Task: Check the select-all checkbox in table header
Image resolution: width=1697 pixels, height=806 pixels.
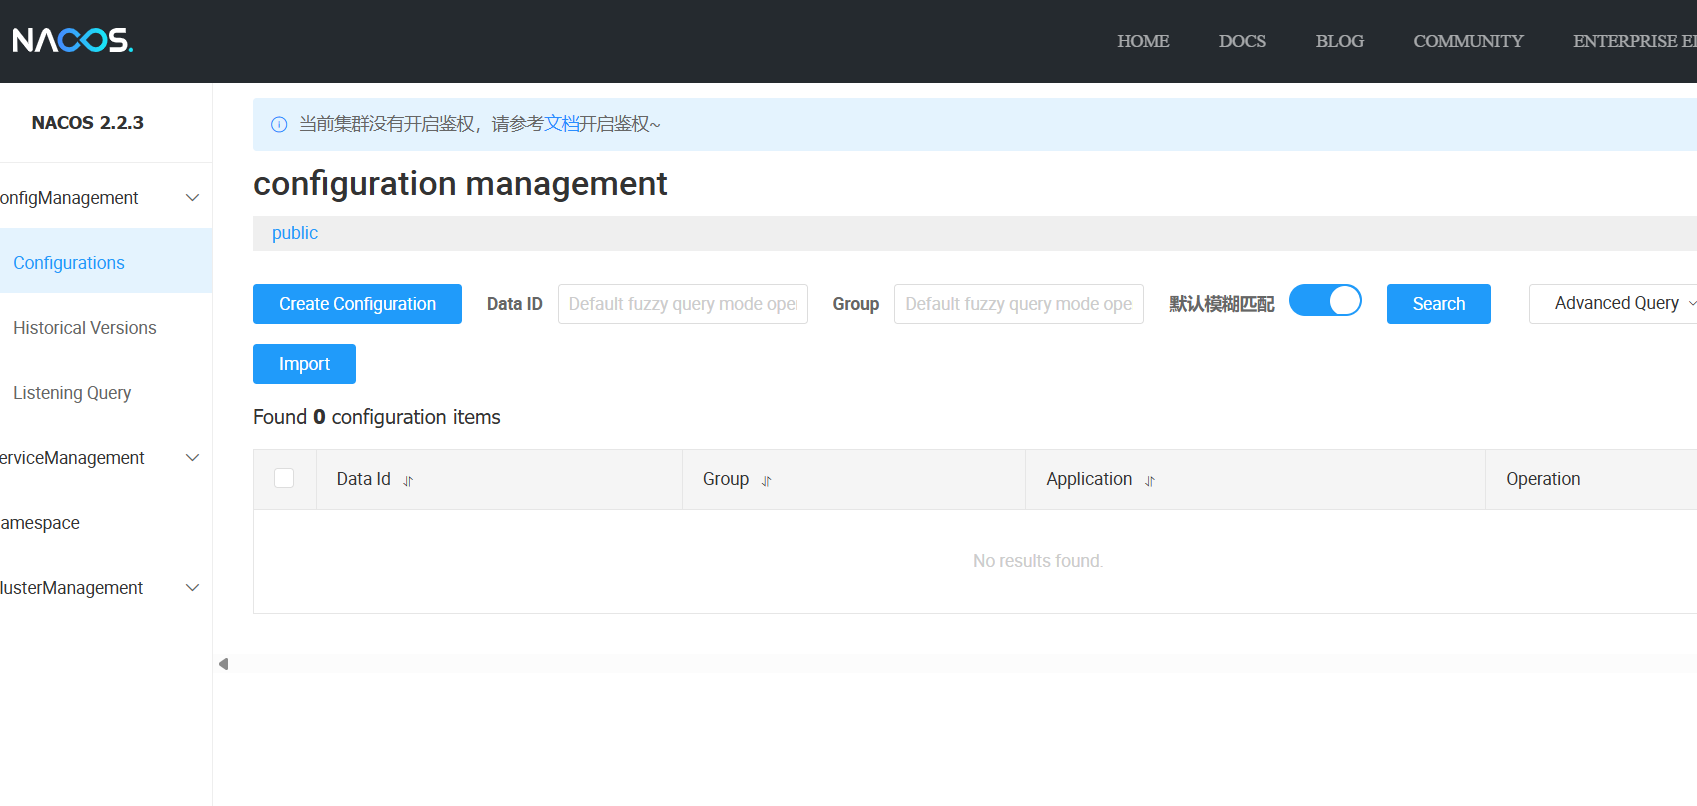Action: (284, 478)
